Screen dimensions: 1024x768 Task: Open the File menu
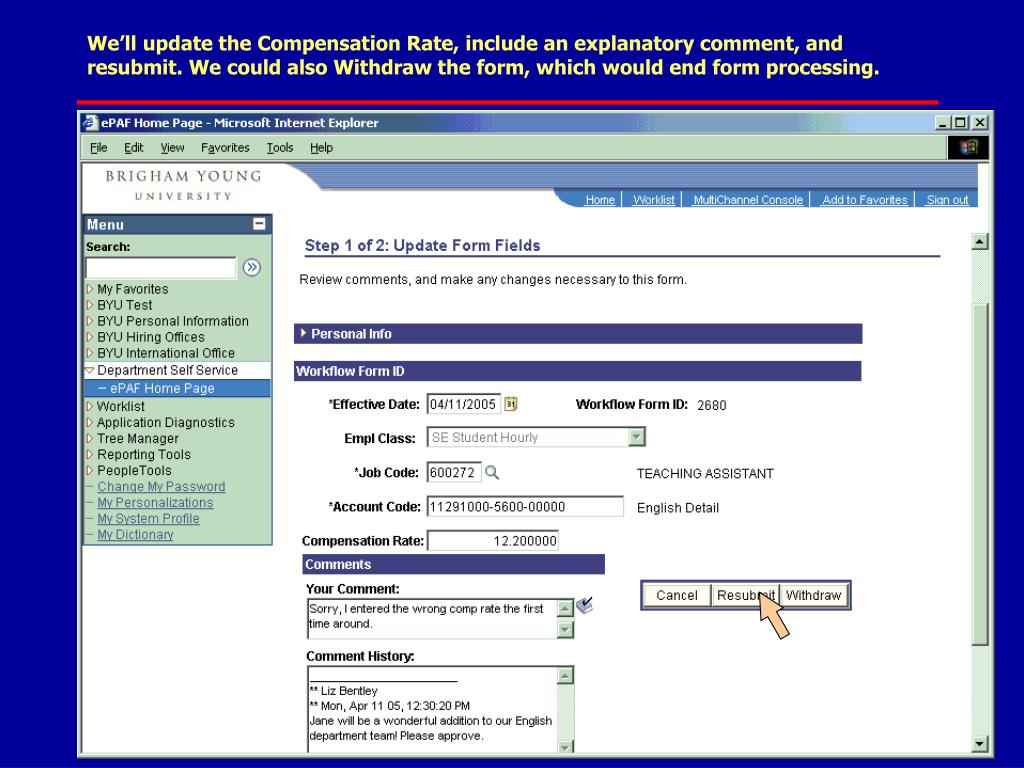click(99, 148)
